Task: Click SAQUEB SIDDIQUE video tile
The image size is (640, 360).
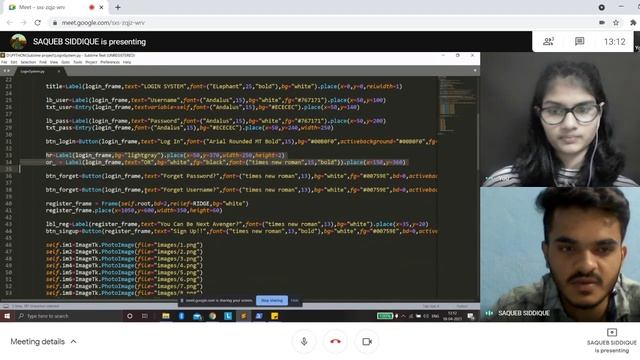Action: 560,254
